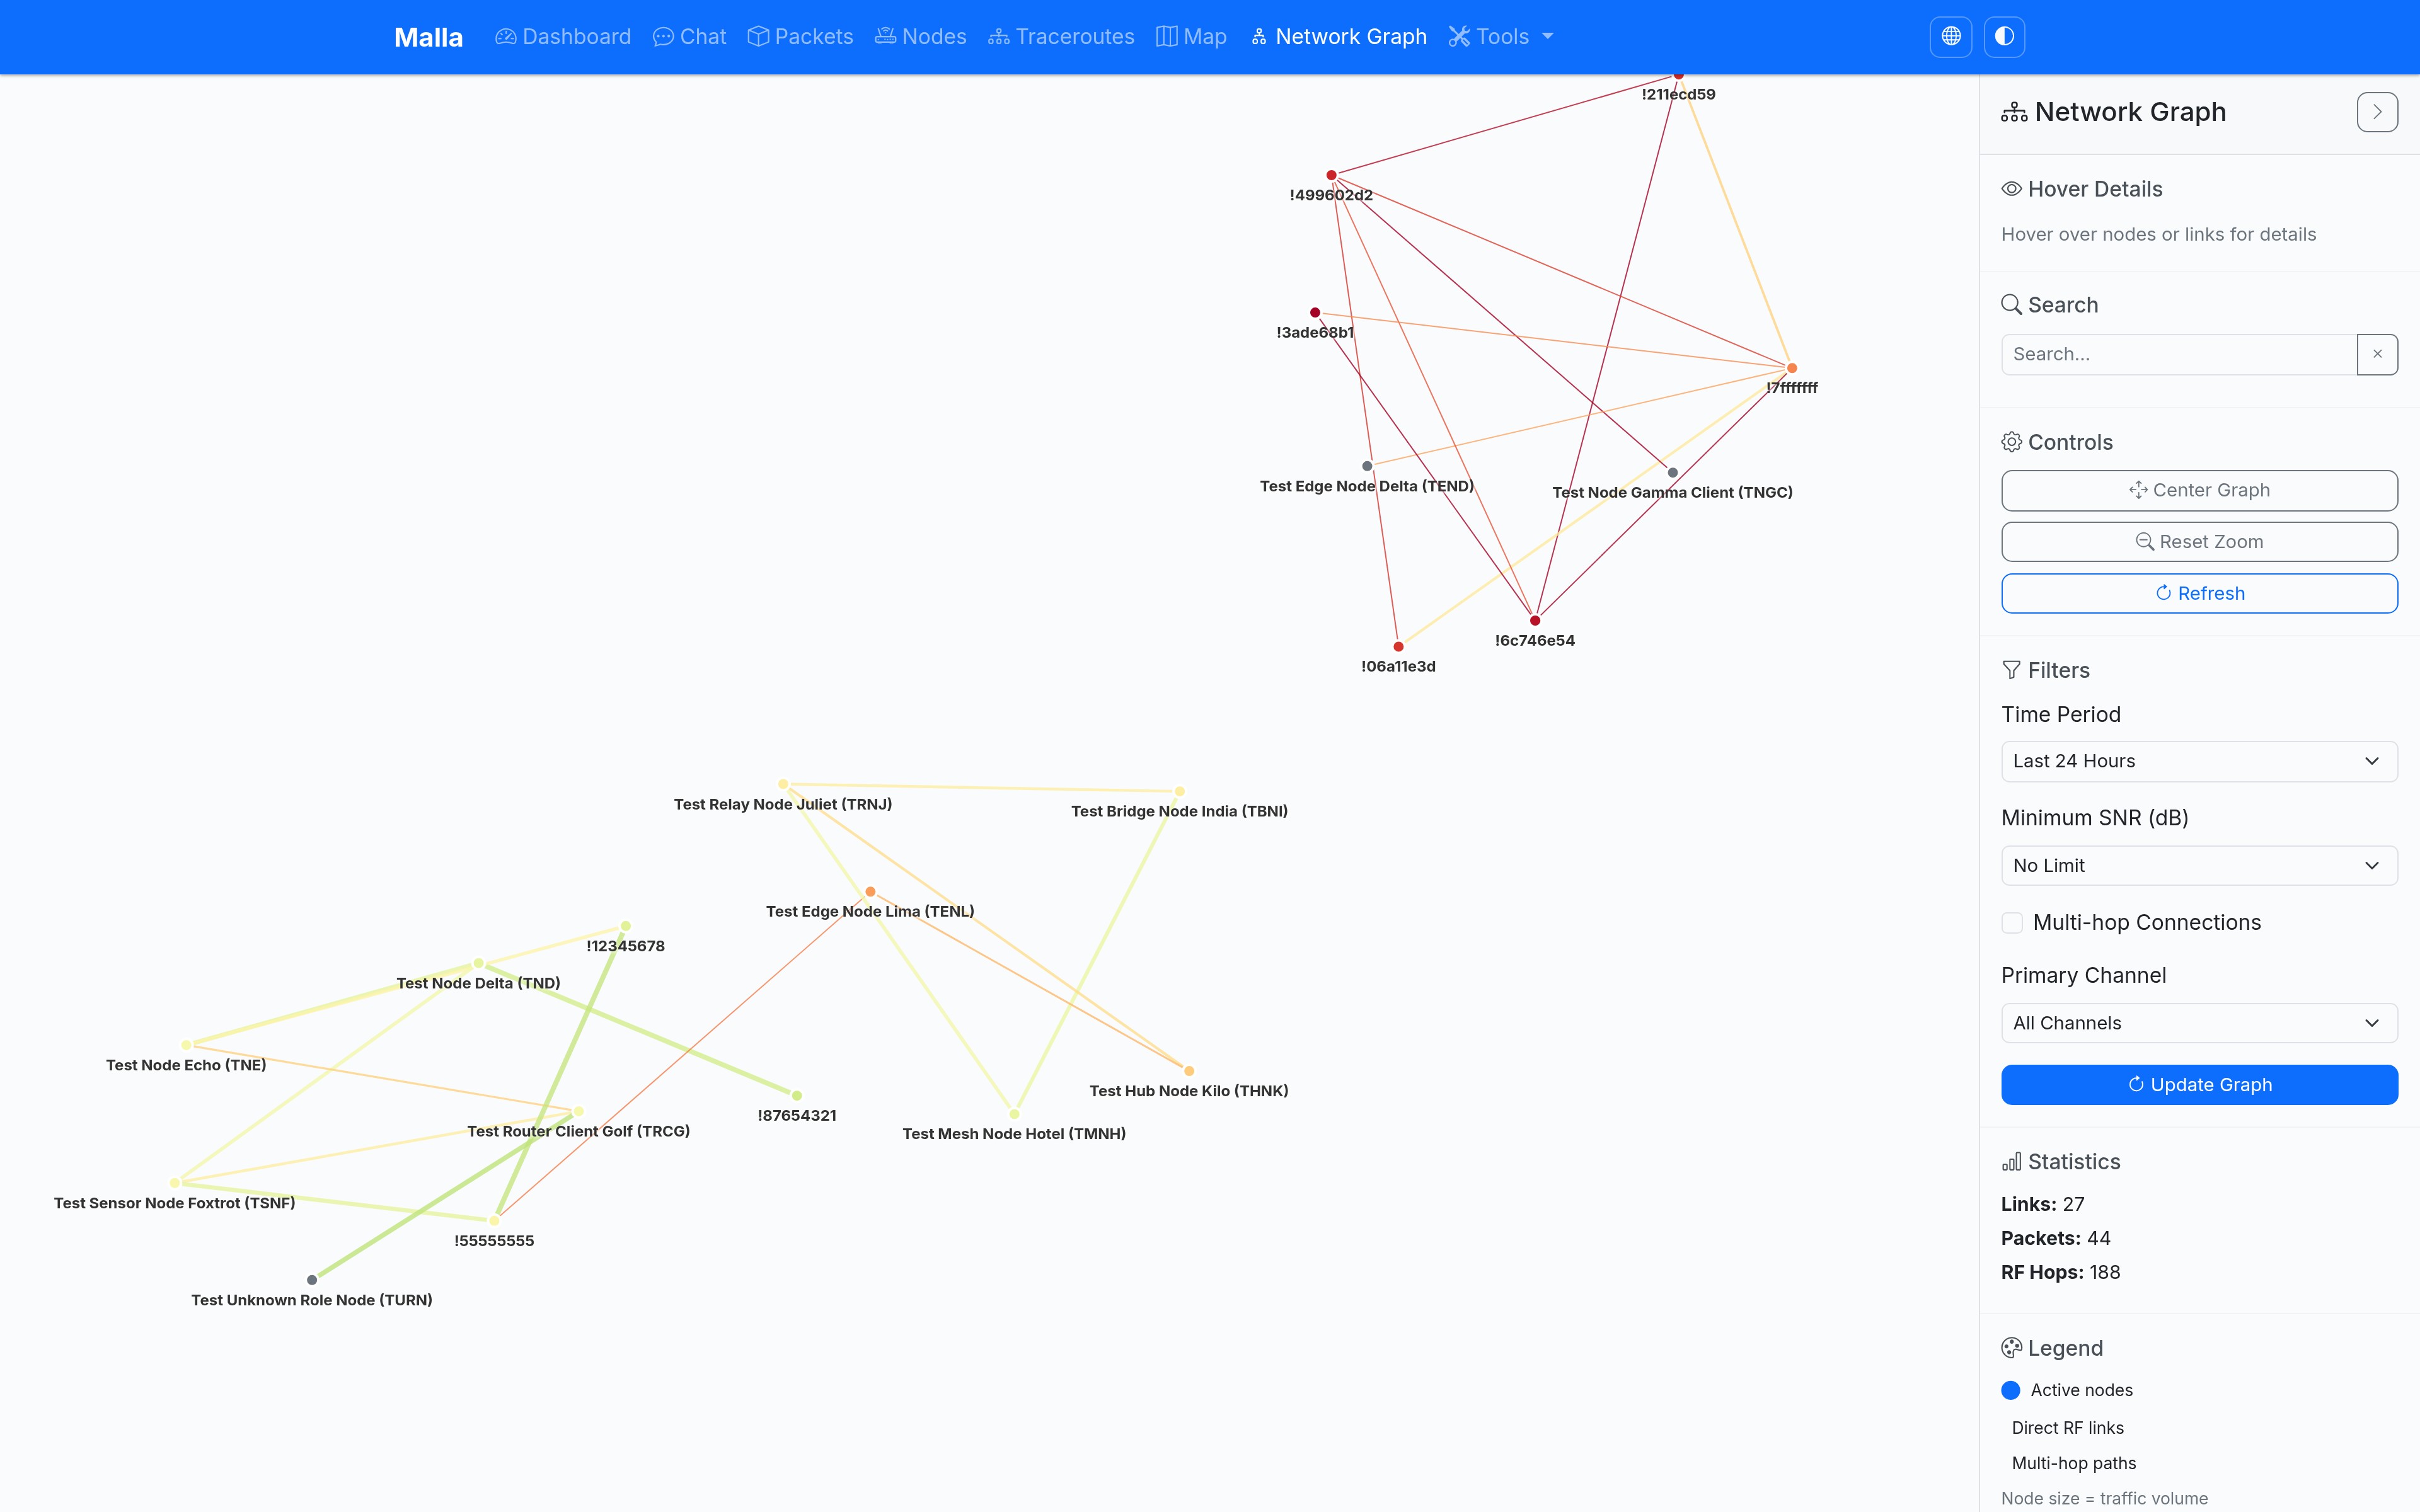Click the Dashboard gauge icon
2420x1512 pixels.
[506, 37]
